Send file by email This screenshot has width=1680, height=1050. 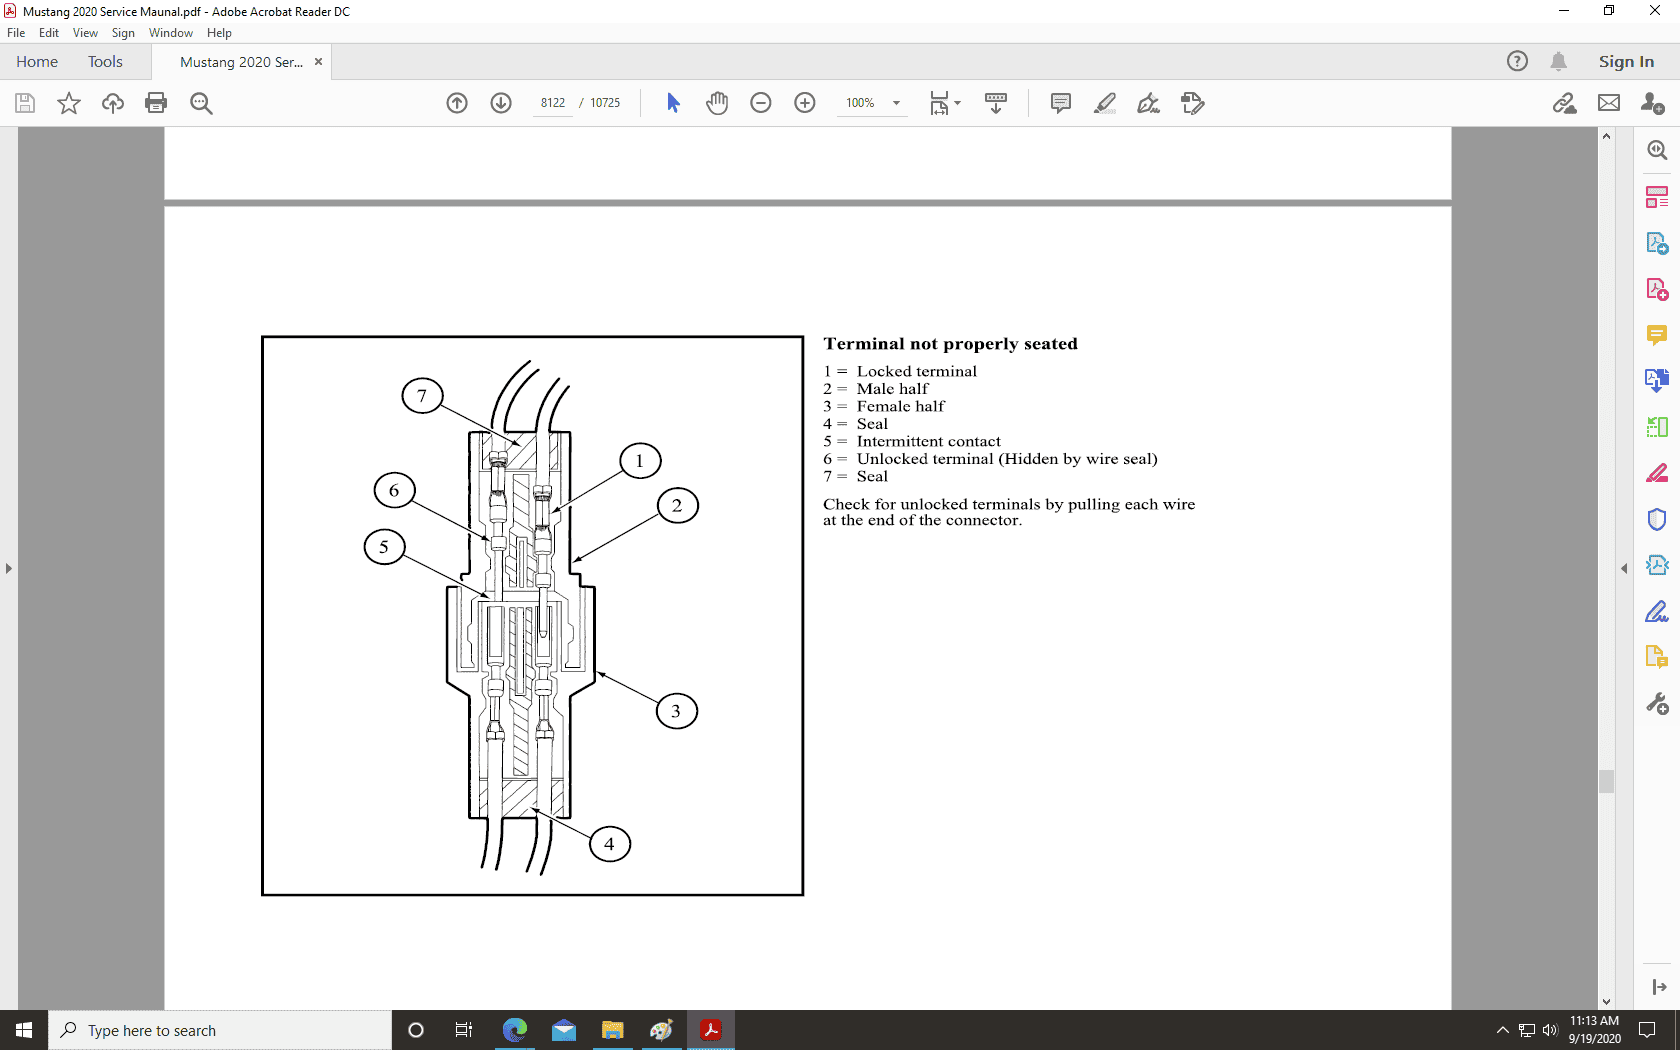coord(1609,103)
